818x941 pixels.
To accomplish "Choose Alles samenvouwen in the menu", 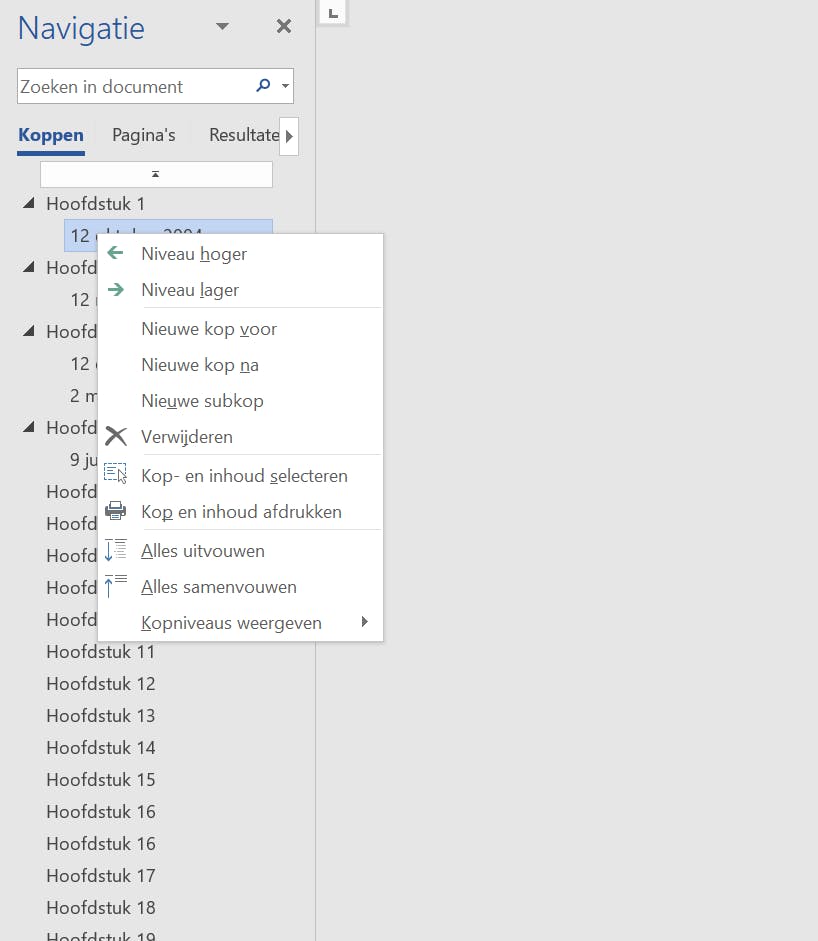I will pyautogui.click(x=240, y=587).
